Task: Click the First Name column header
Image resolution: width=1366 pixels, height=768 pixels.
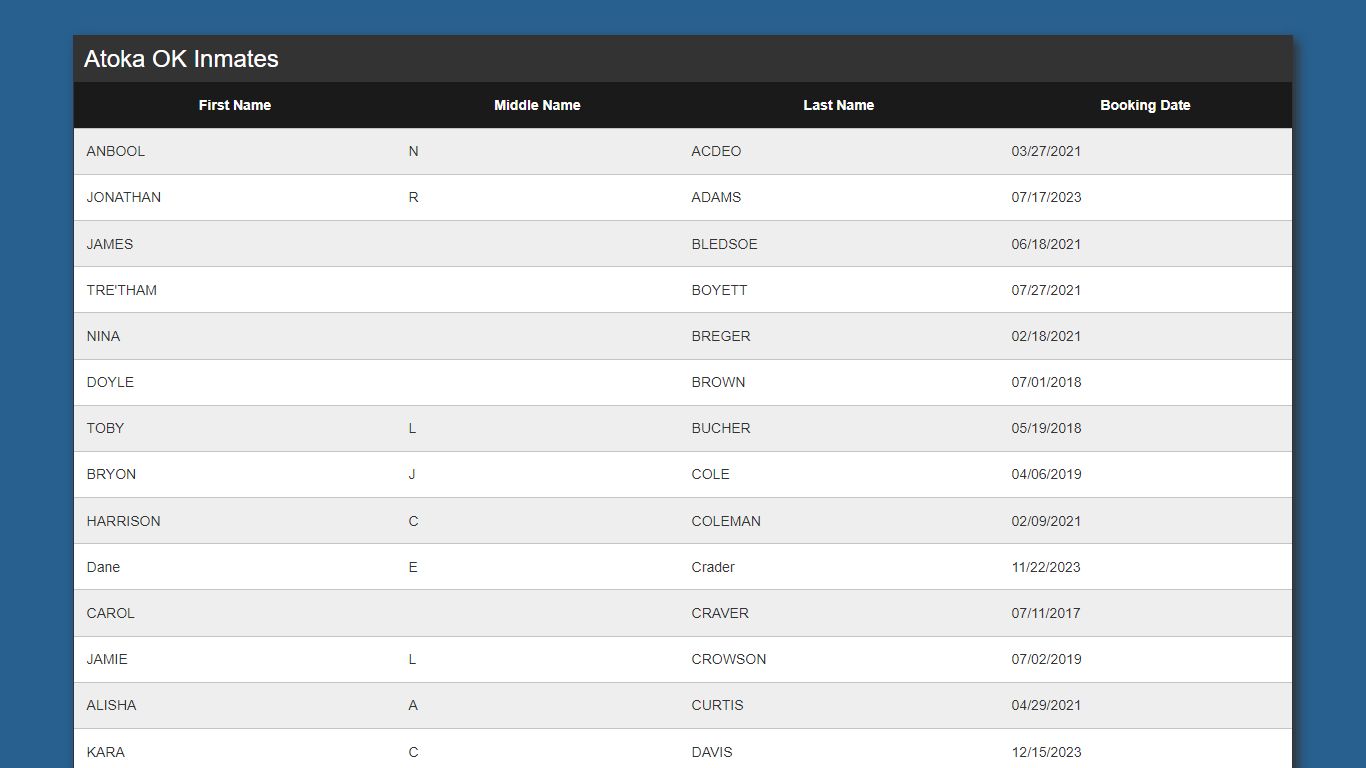Action: (x=235, y=105)
